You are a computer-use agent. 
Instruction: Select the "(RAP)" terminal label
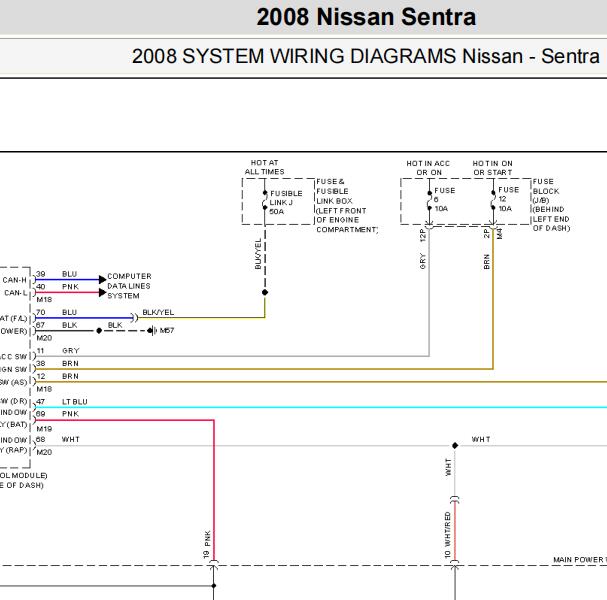[16, 450]
